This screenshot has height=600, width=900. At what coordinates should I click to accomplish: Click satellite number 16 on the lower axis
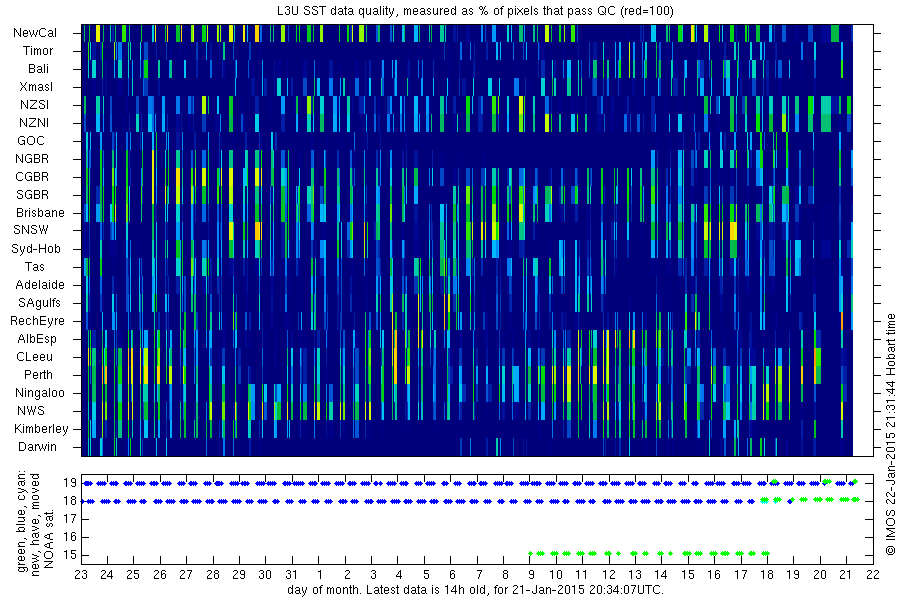click(x=70, y=537)
